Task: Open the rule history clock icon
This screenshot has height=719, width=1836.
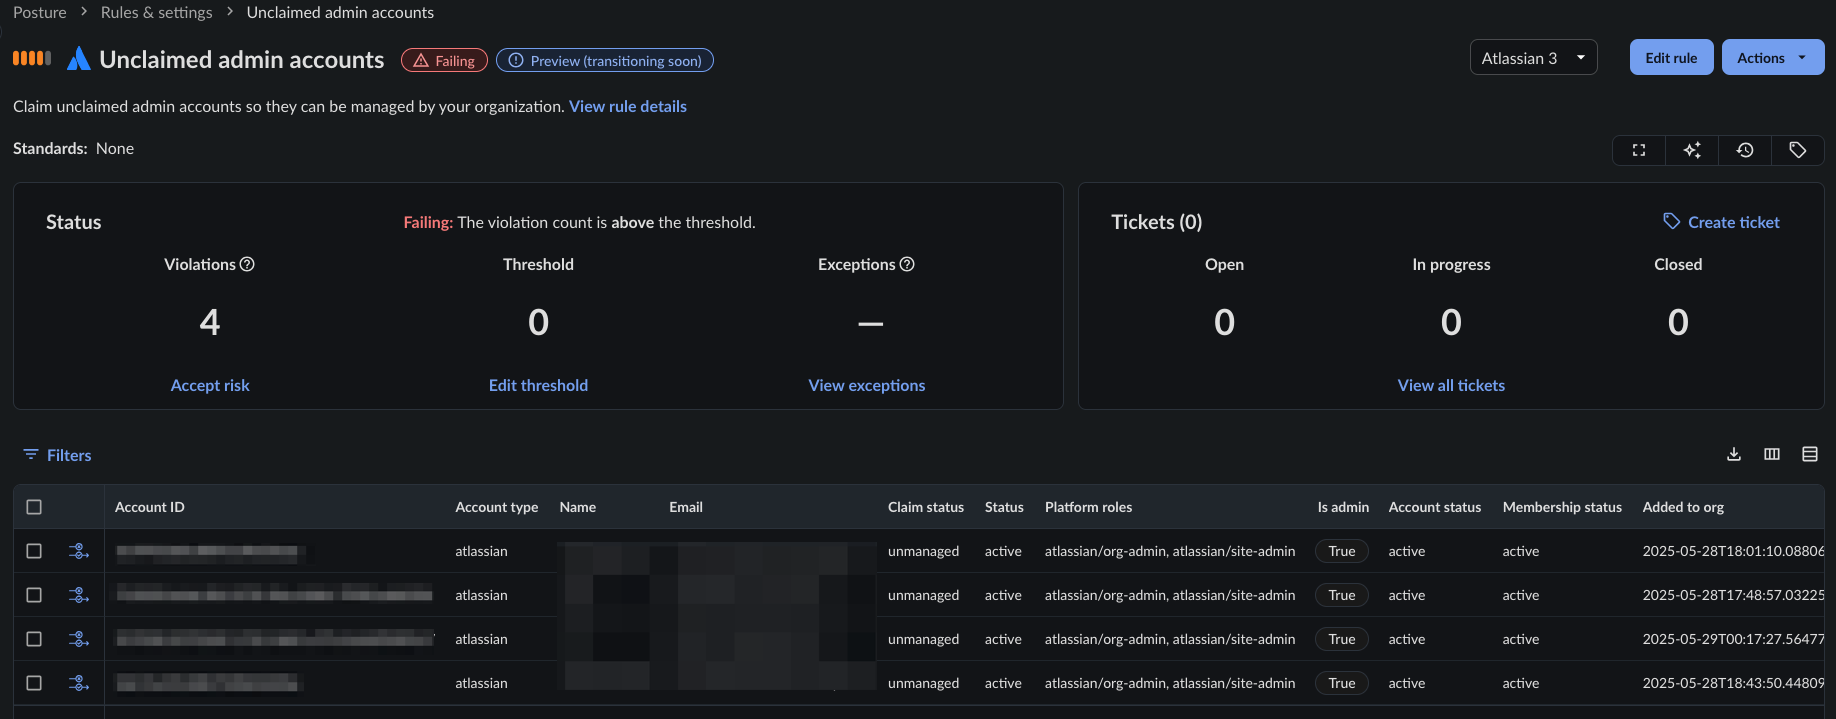Action: pyautogui.click(x=1745, y=150)
